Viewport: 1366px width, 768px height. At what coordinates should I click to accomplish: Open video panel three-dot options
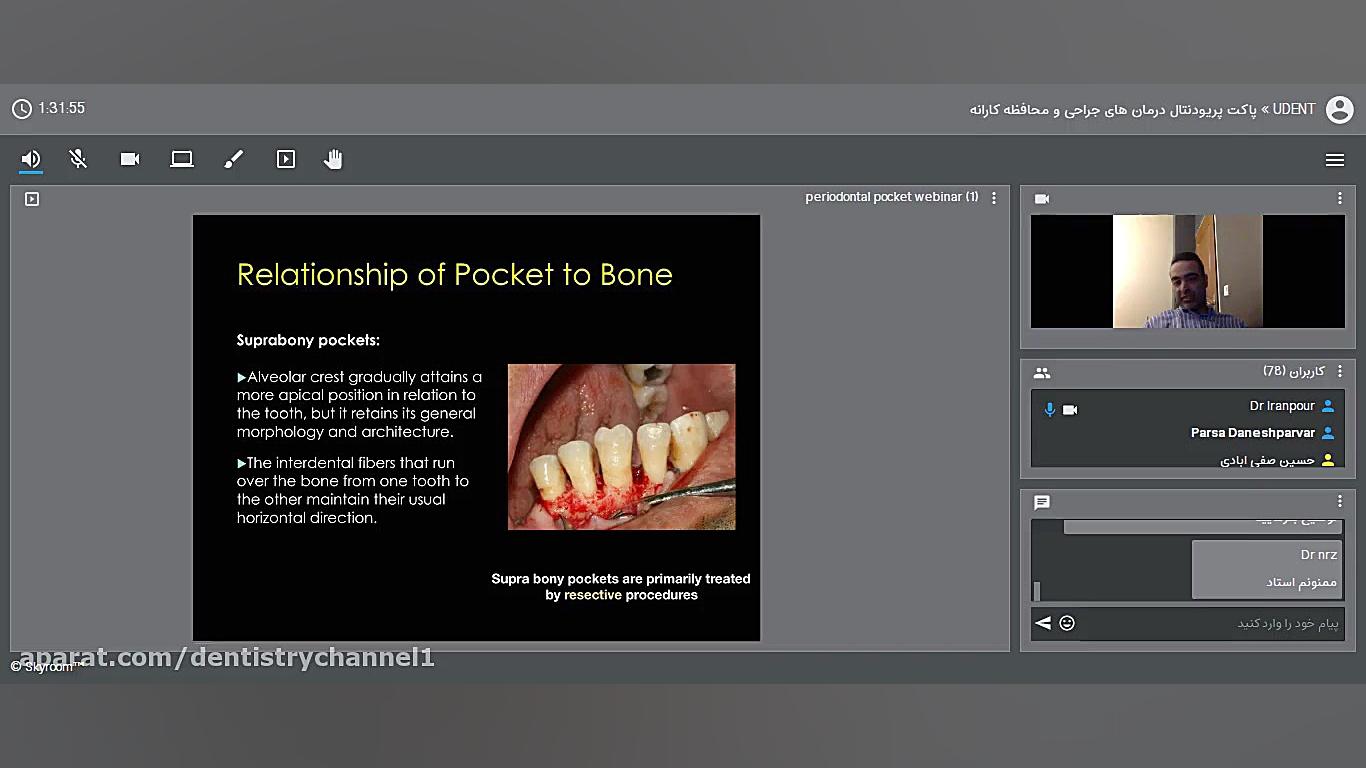(x=1339, y=198)
